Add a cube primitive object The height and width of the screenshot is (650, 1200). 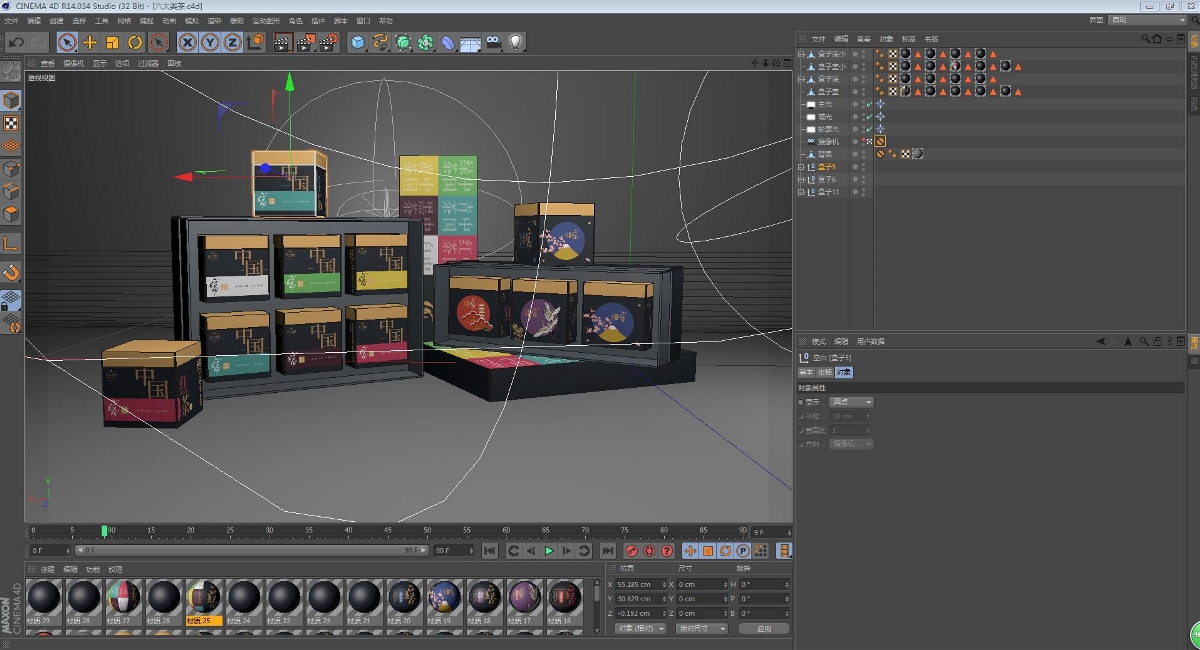(x=358, y=42)
